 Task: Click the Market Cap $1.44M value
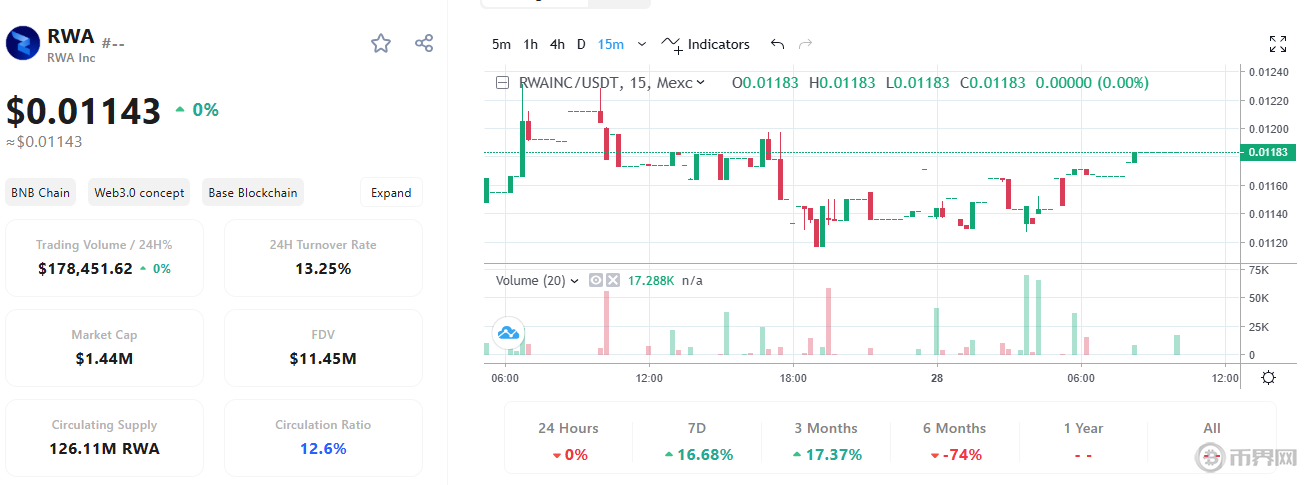(x=105, y=358)
